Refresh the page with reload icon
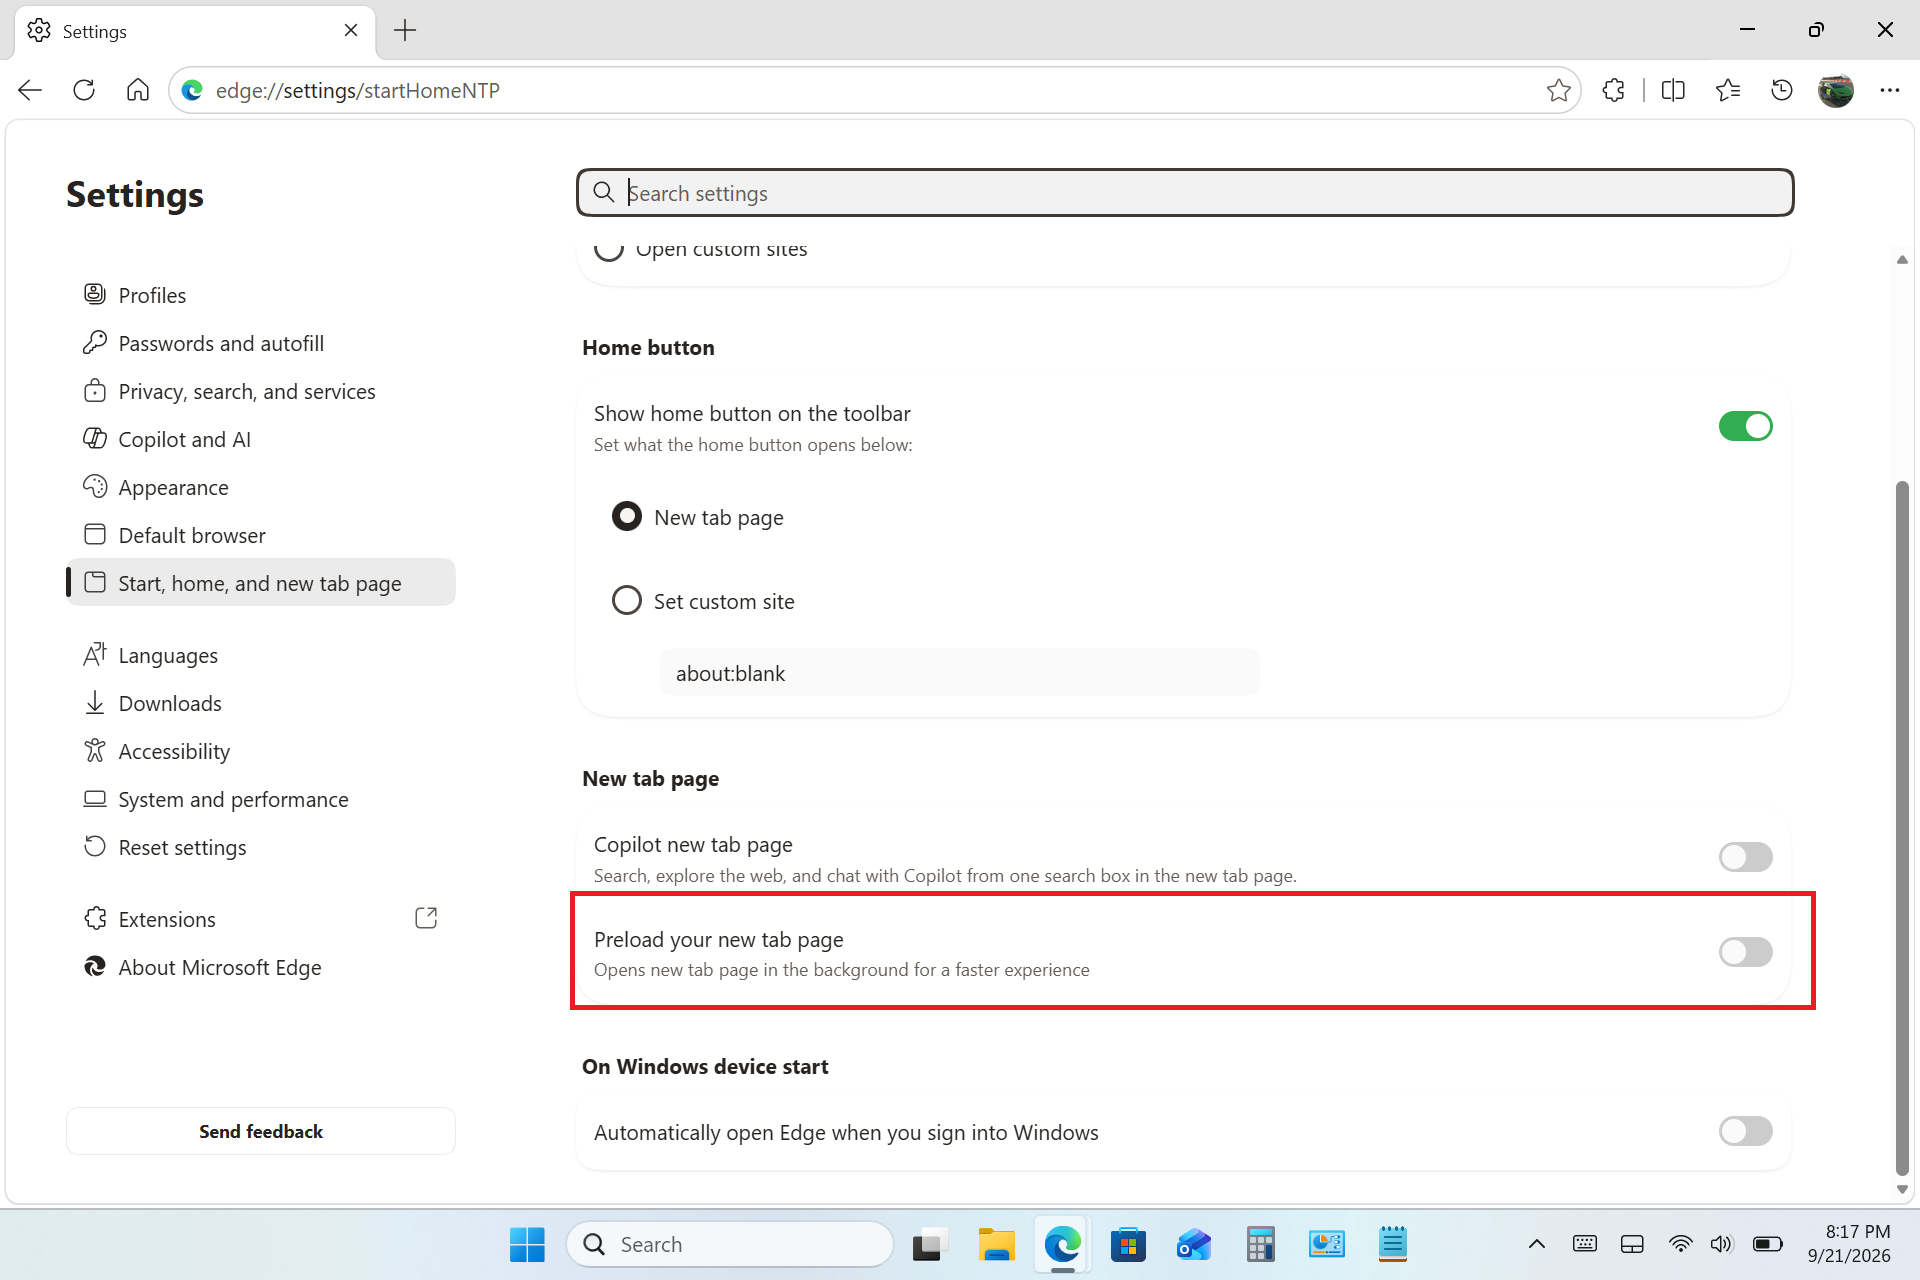The height and width of the screenshot is (1280, 1920). [x=84, y=90]
